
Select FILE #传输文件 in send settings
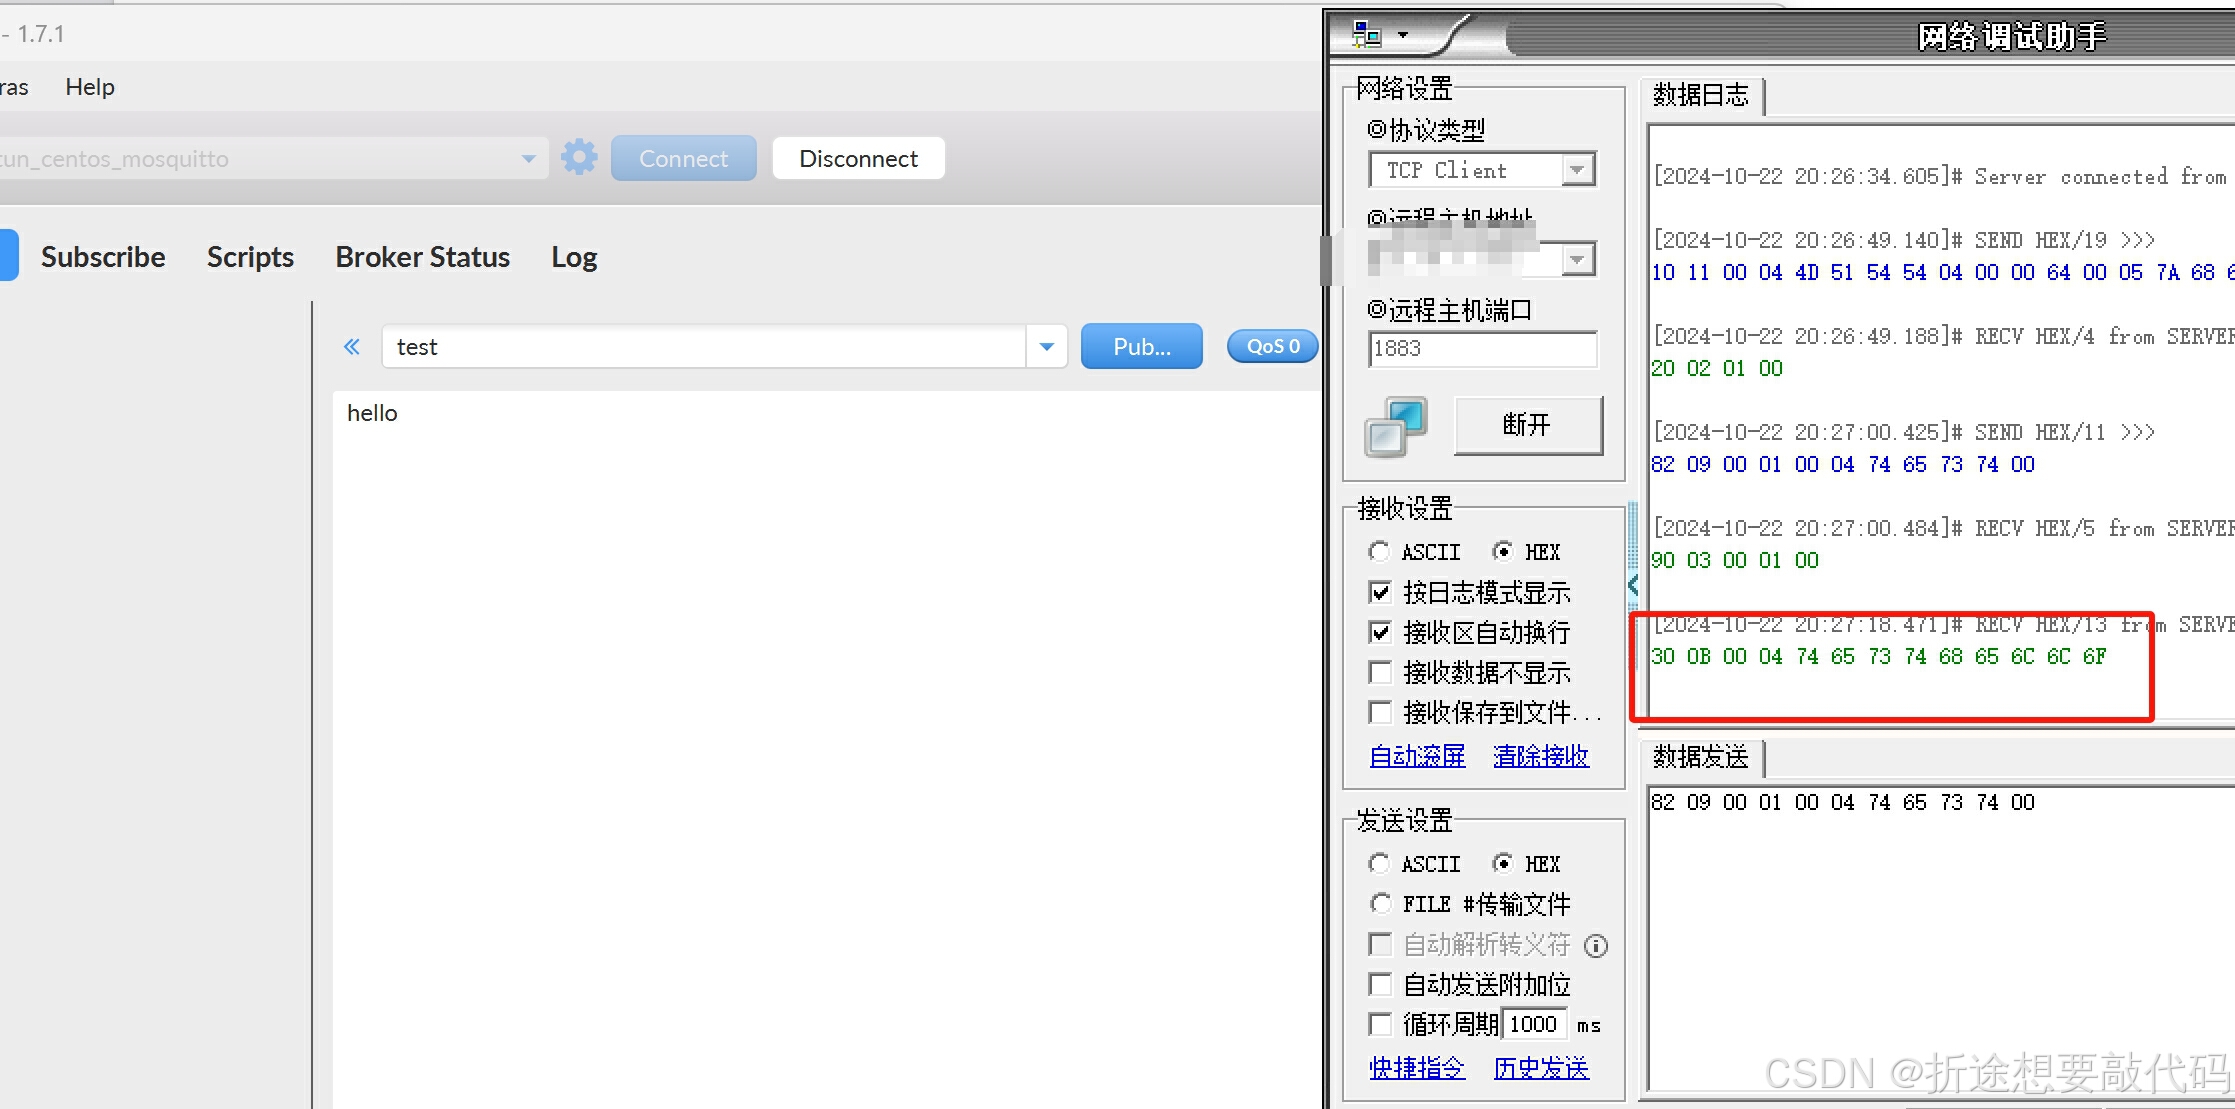[1380, 903]
